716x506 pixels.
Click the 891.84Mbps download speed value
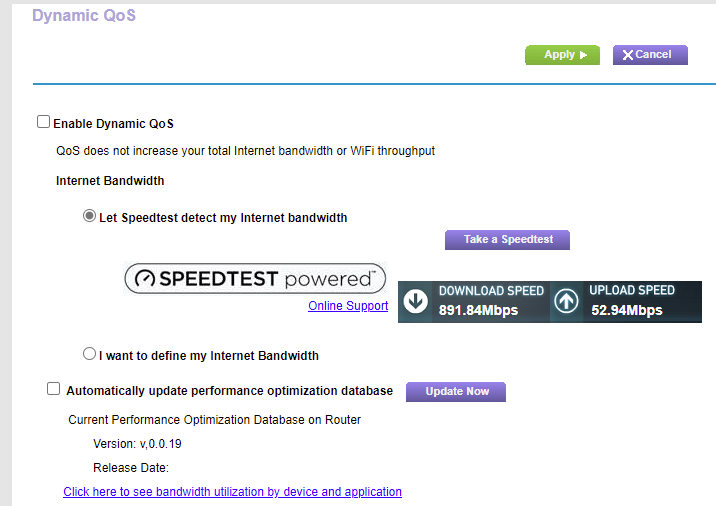click(x=478, y=310)
